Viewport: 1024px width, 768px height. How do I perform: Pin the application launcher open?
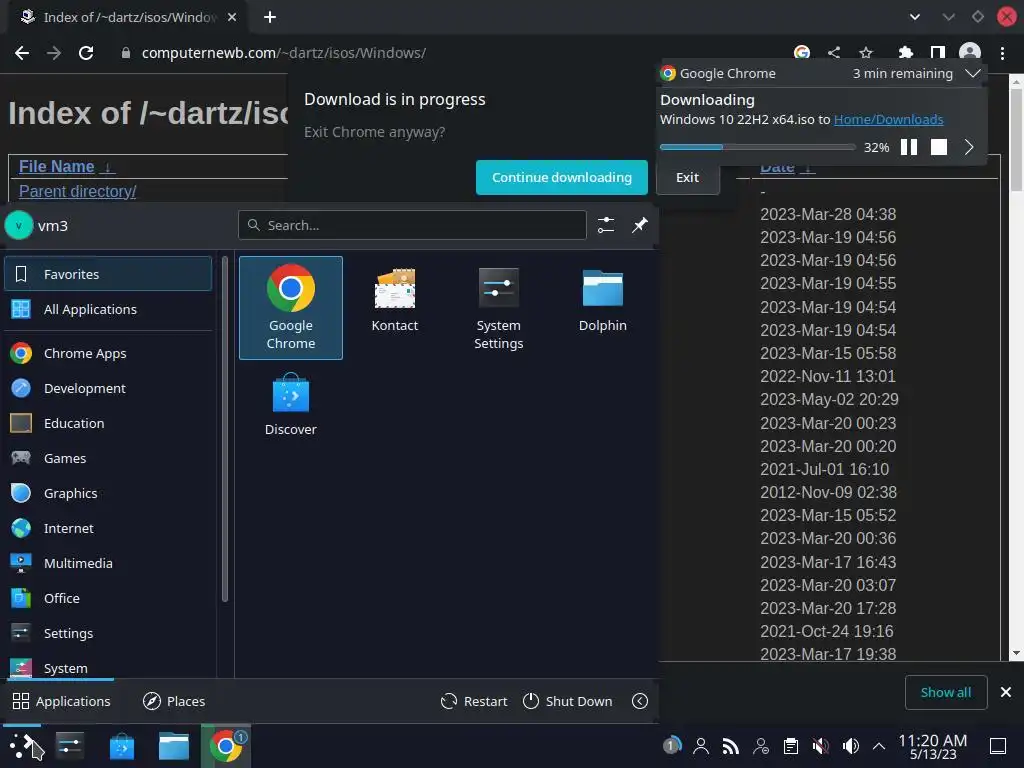640,225
